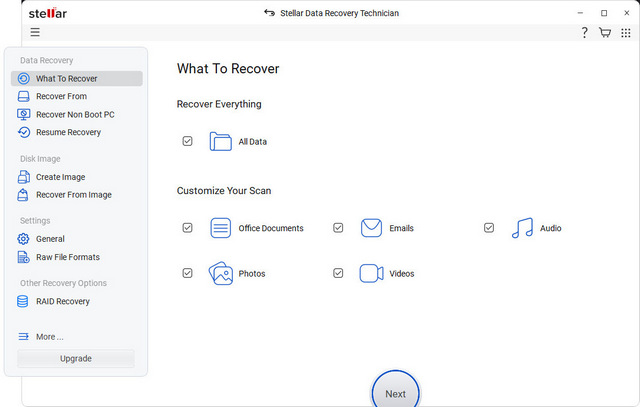Click the Videos camera icon
Viewport: 640px width, 407px height.
coord(371,273)
